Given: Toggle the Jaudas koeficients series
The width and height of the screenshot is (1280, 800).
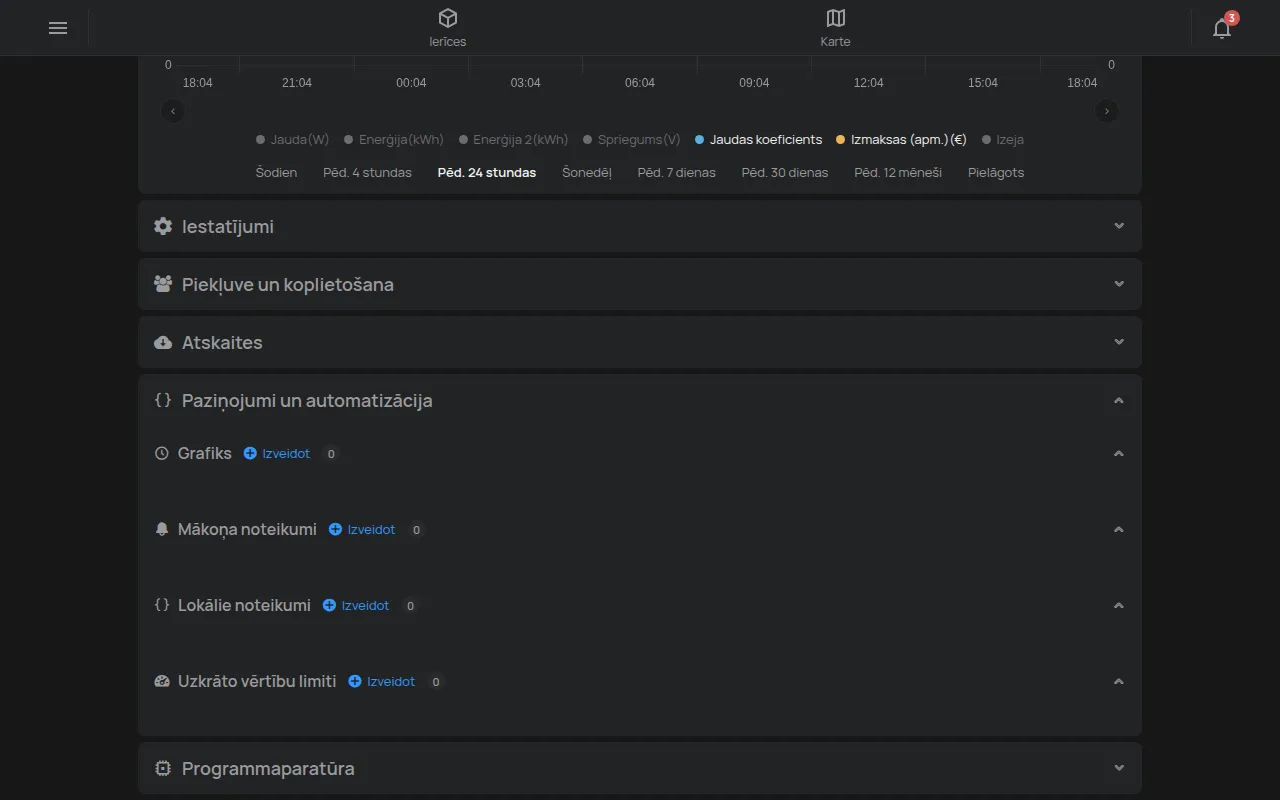Looking at the screenshot, I should tap(758, 140).
